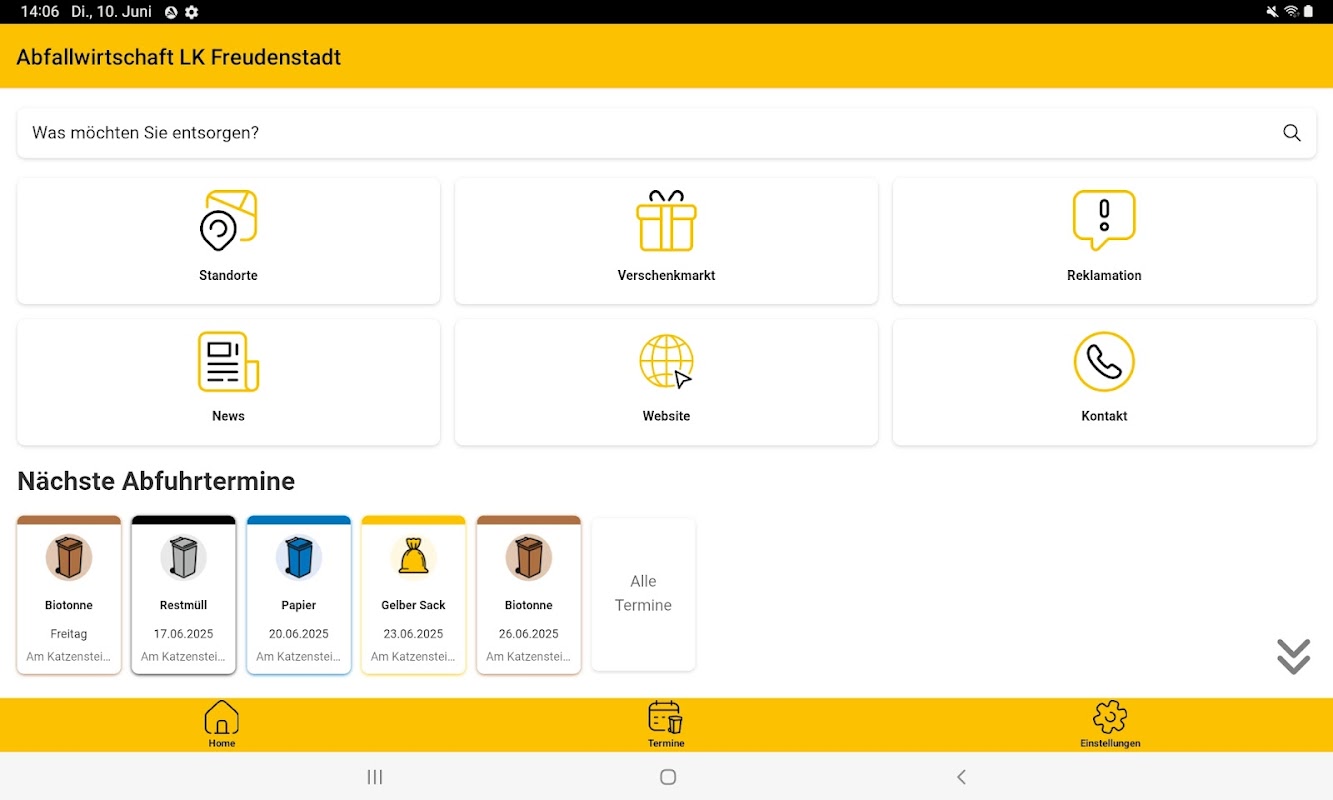The image size is (1333, 800).
Task: Tap the Einstellungen gear icon
Action: (x=1110, y=717)
